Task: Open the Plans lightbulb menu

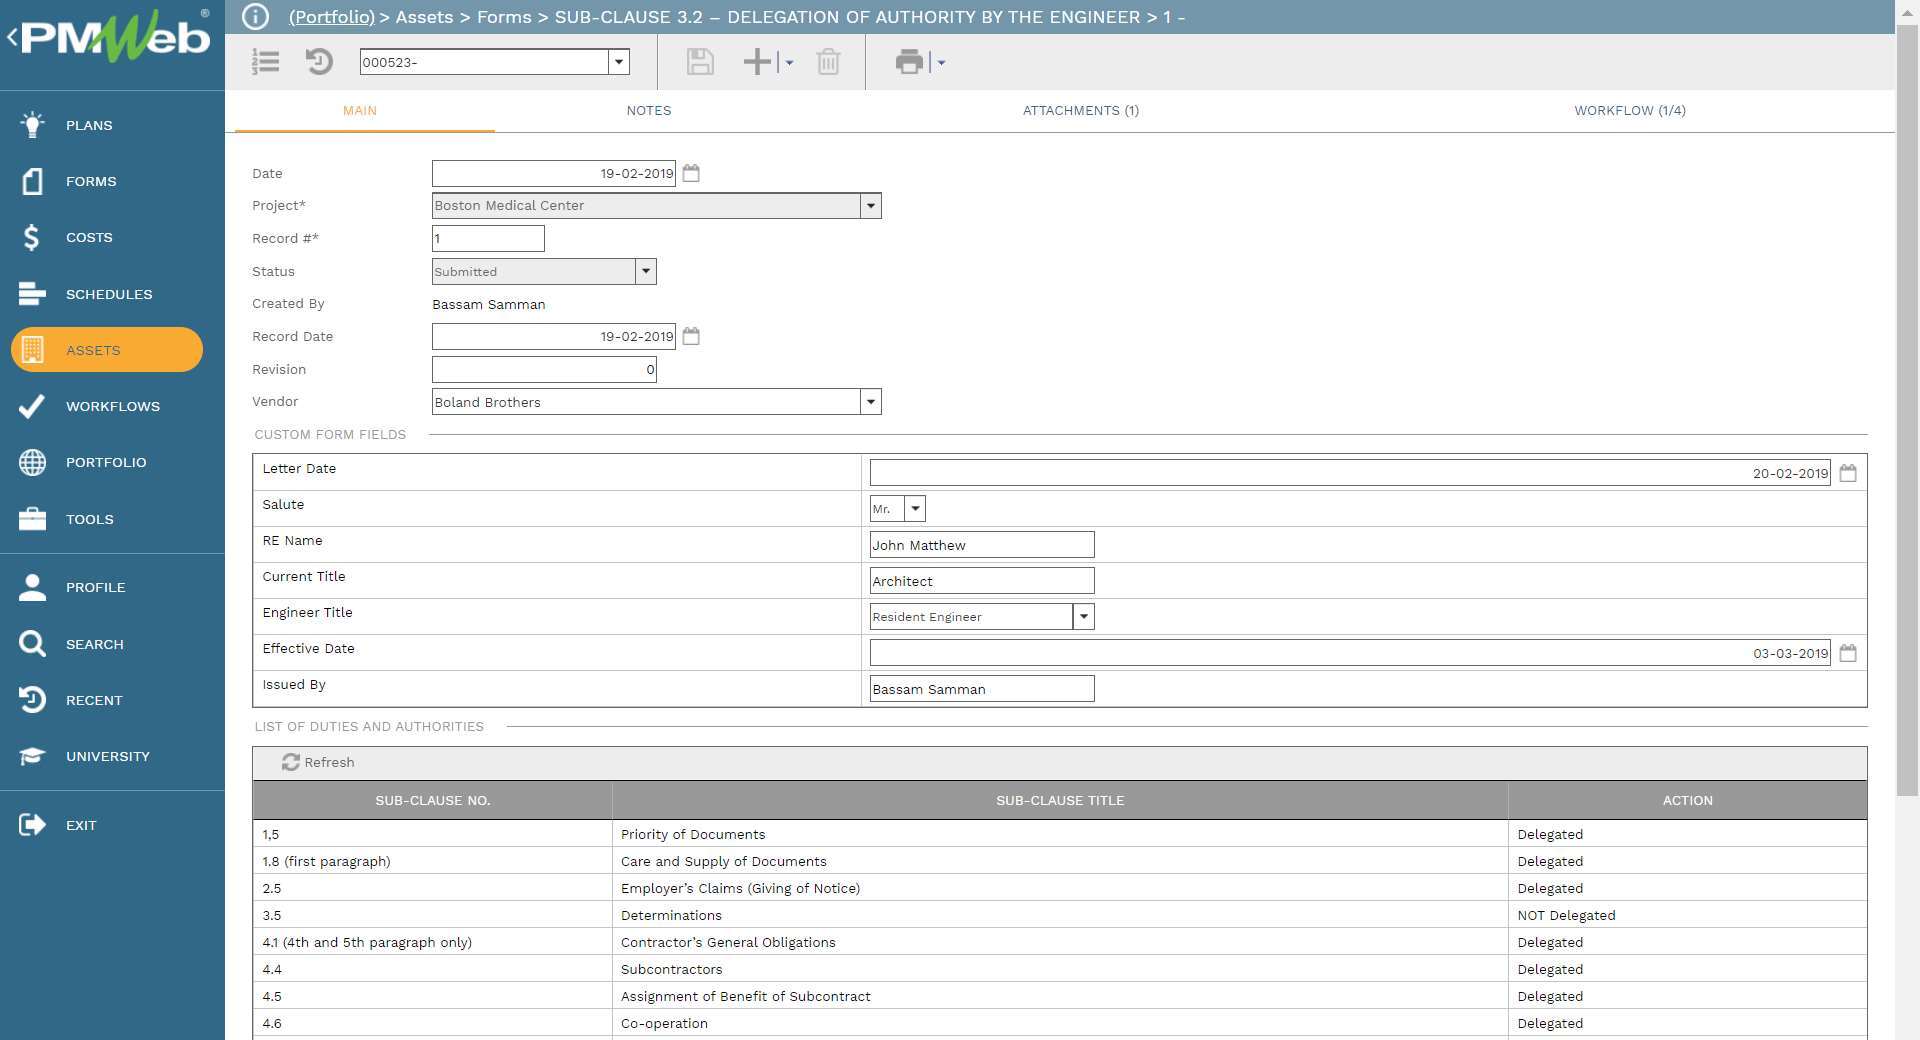Action: (x=32, y=125)
